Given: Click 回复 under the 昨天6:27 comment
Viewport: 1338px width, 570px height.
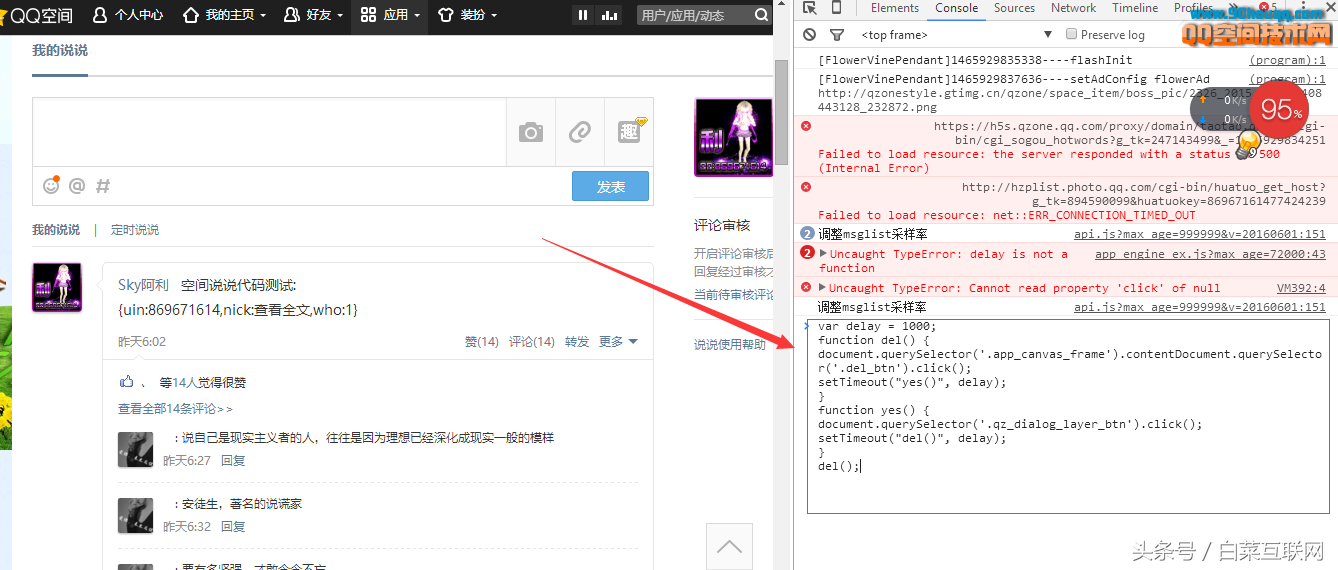Looking at the screenshot, I should [x=233, y=461].
